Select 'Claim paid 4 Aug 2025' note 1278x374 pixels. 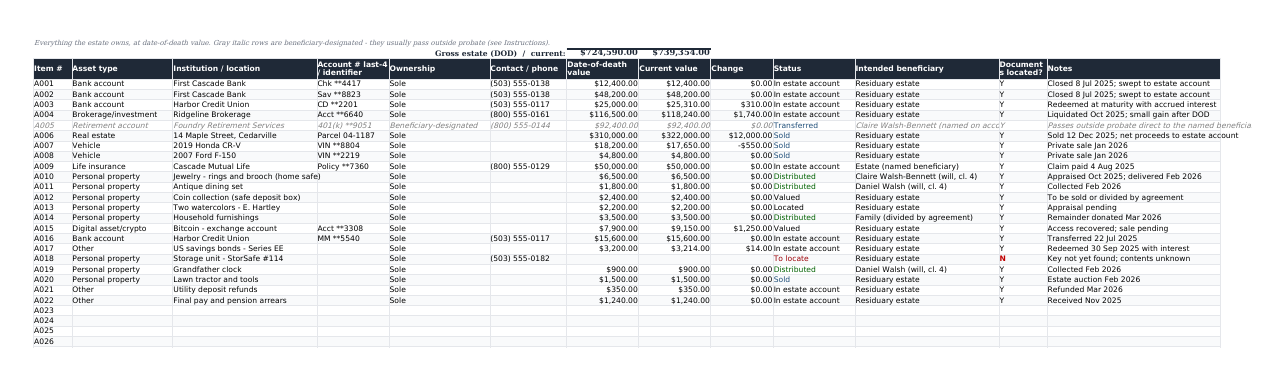(1133, 166)
